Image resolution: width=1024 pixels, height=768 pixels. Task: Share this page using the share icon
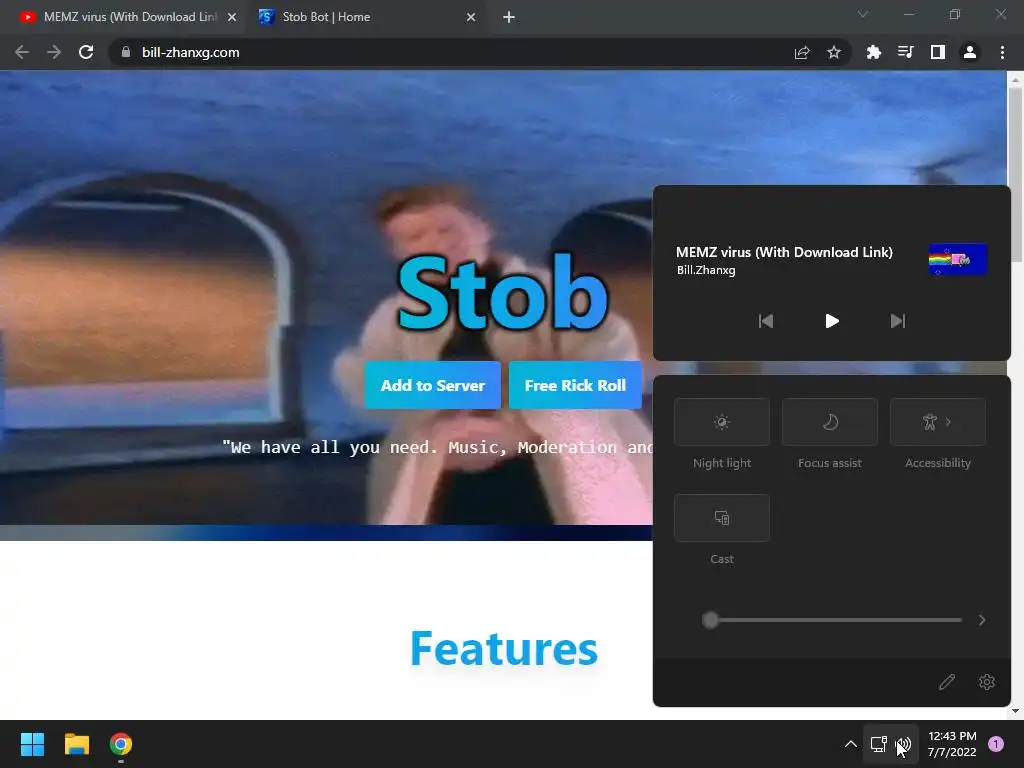tap(802, 52)
